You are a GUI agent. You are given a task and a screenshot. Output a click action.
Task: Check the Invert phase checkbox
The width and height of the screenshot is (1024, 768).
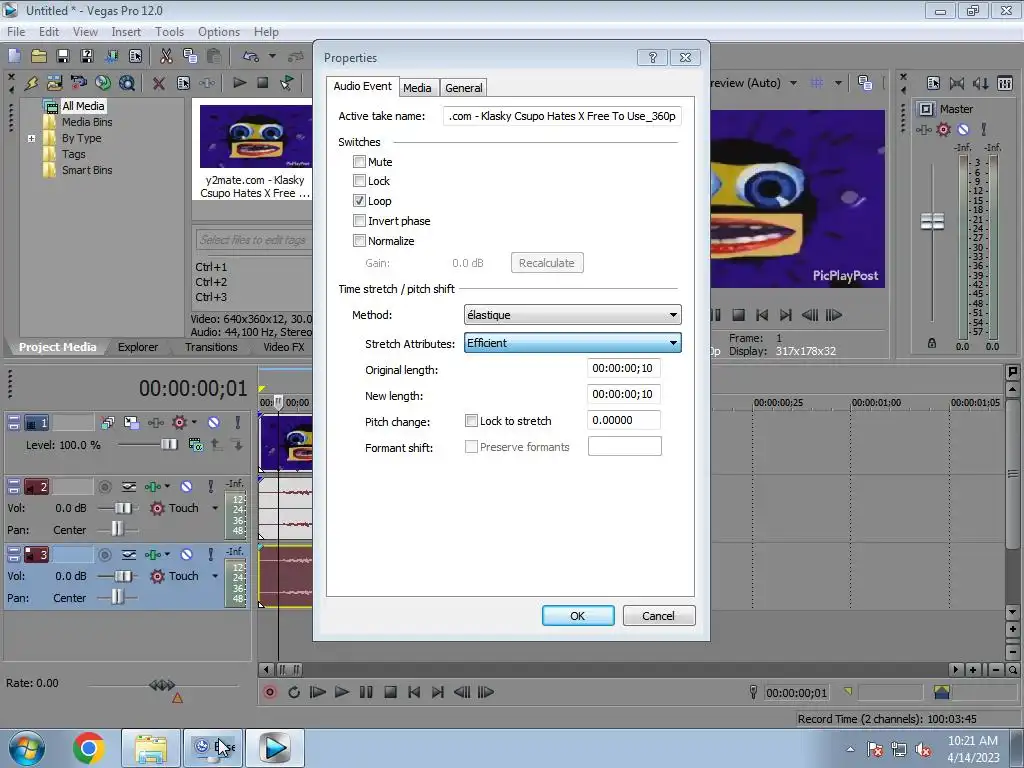(x=359, y=221)
